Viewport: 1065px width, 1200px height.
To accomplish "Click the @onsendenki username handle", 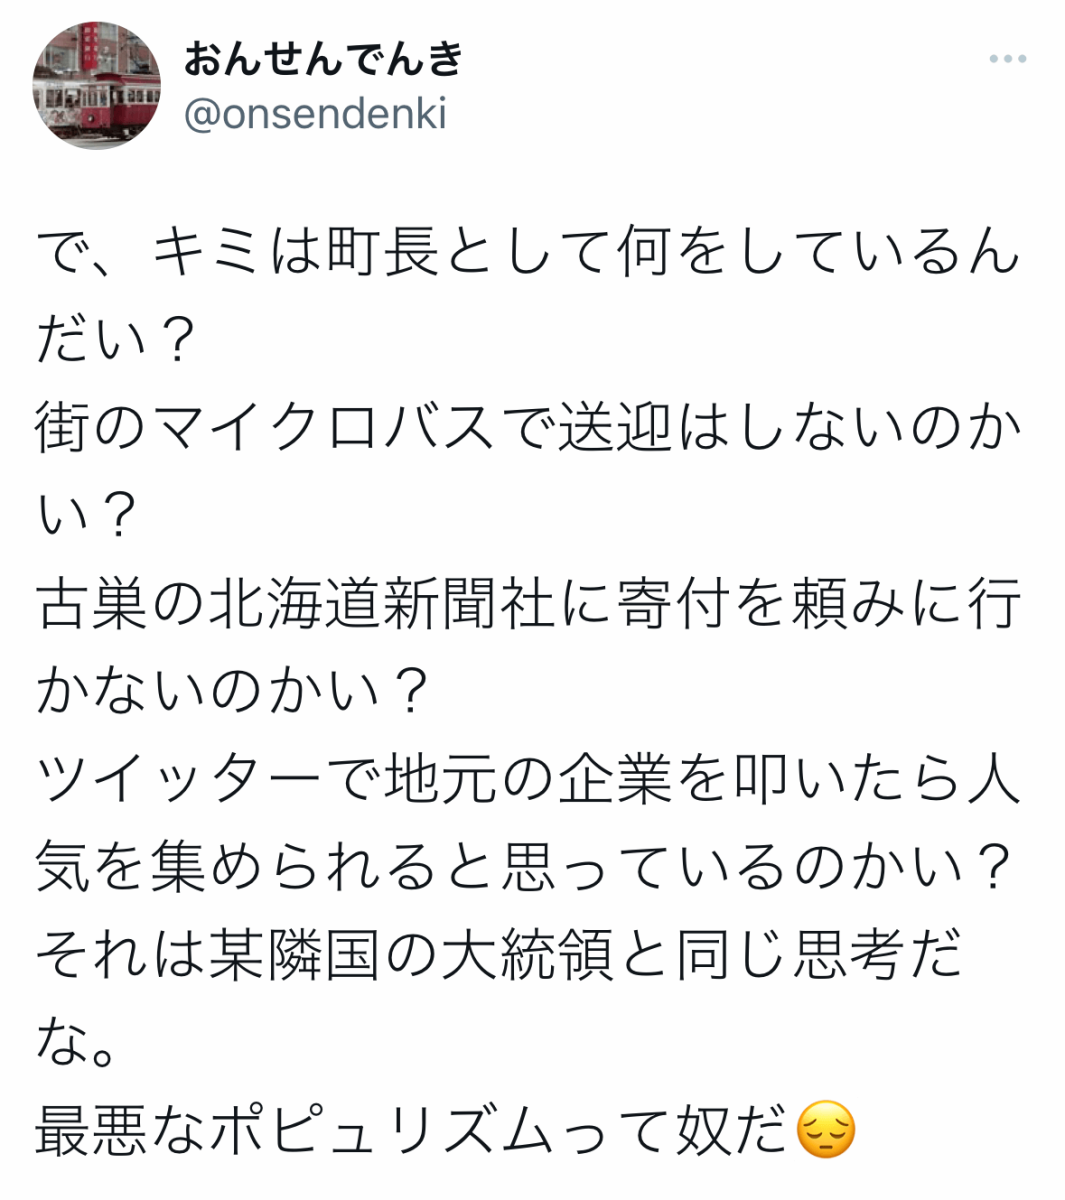I will pos(315,115).
